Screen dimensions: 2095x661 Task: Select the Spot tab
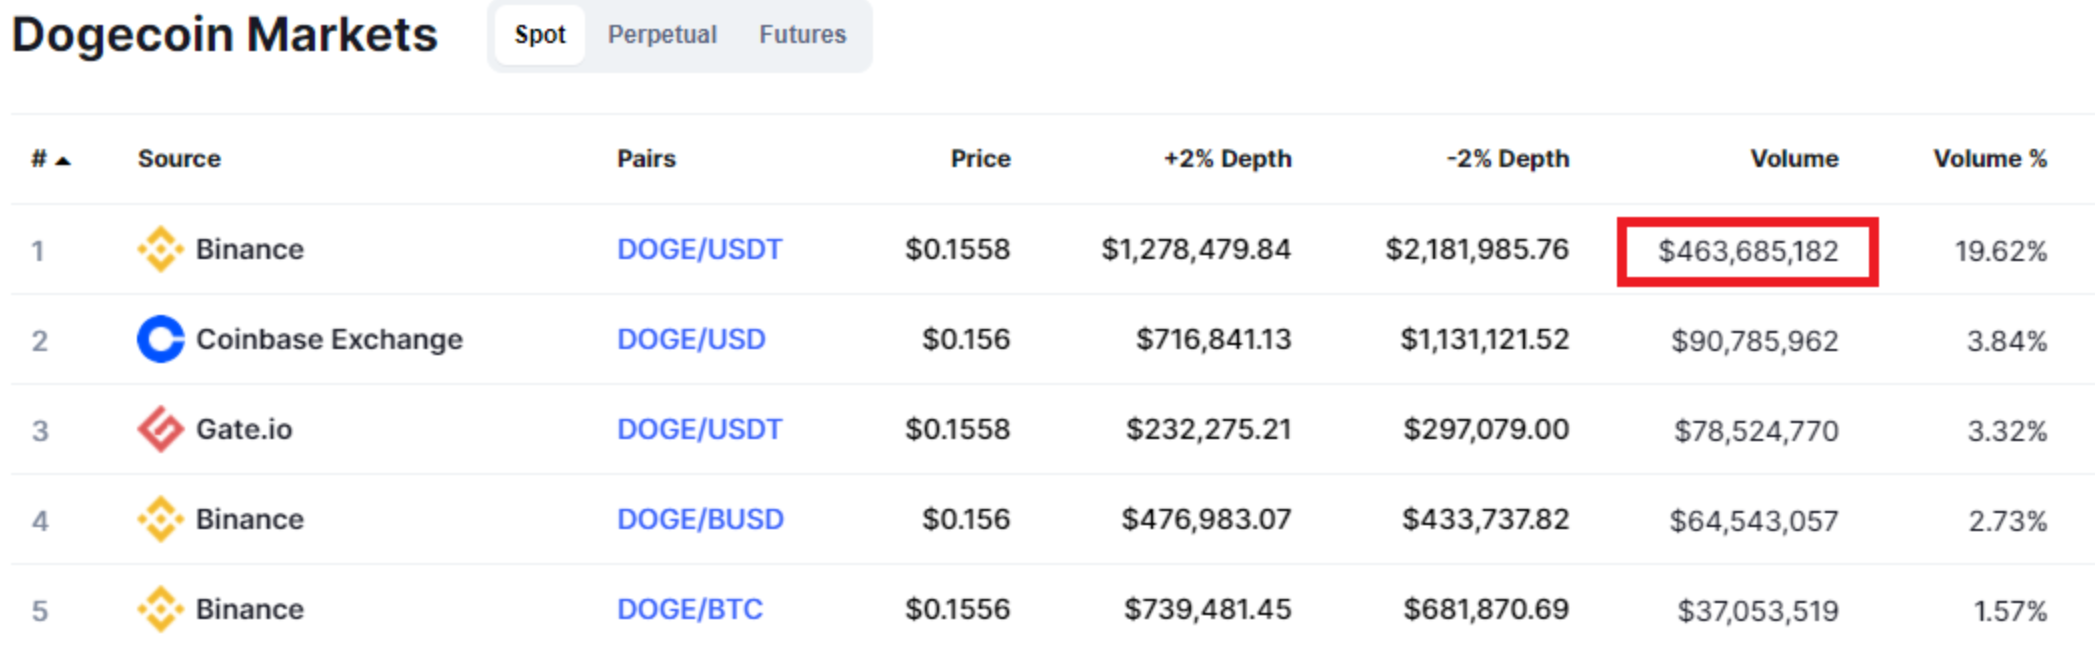click(540, 35)
